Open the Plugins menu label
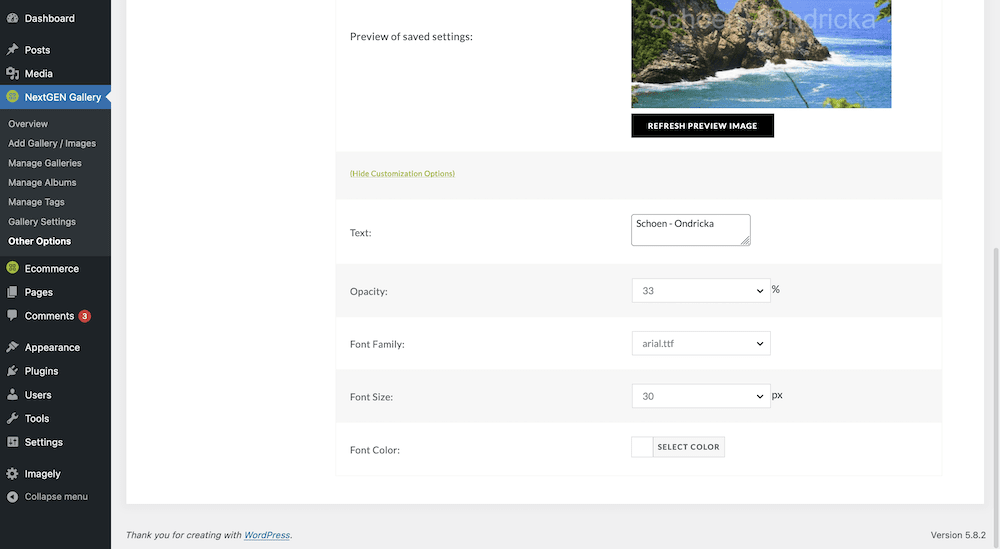Viewport: 1000px width, 549px height. [41, 371]
